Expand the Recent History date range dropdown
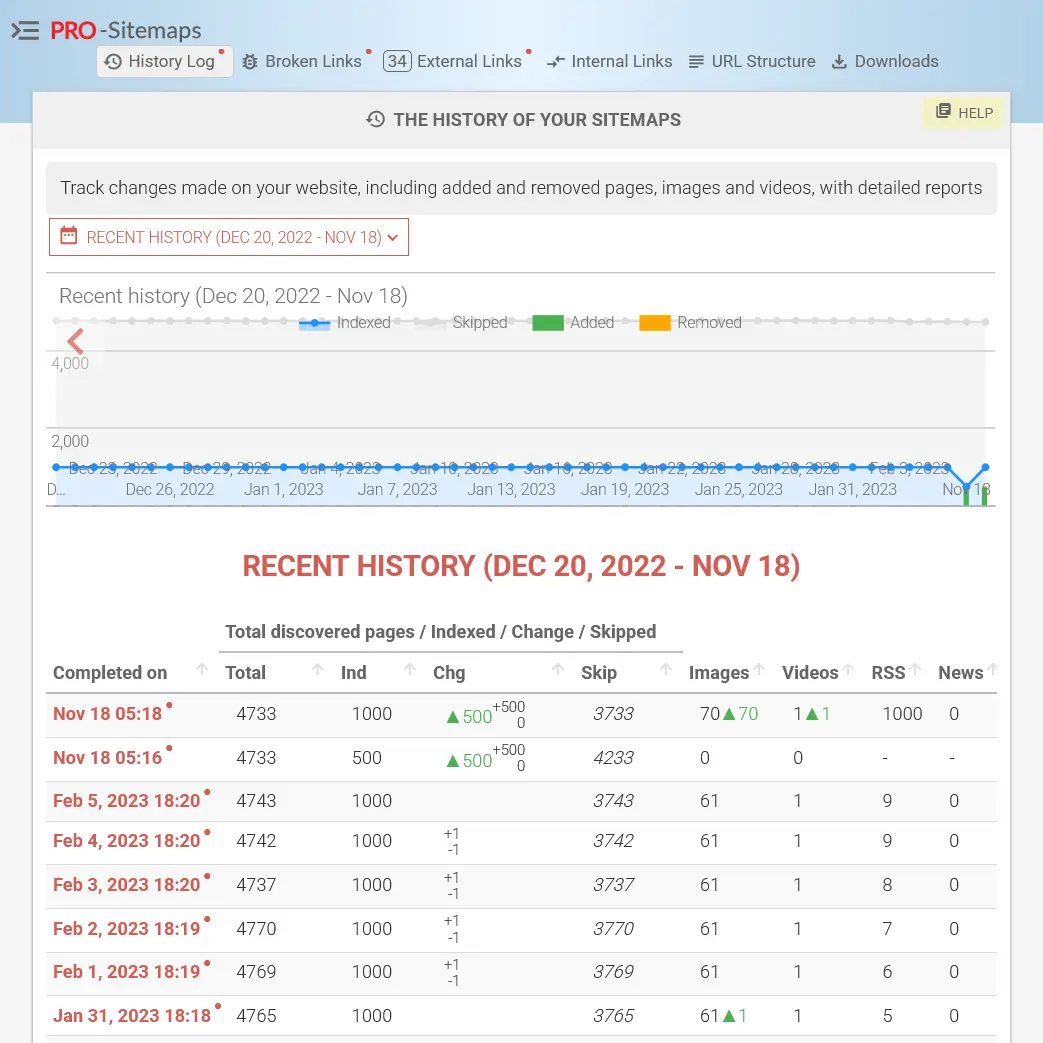Screen dimensions: 1043x1043 click(229, 237)
